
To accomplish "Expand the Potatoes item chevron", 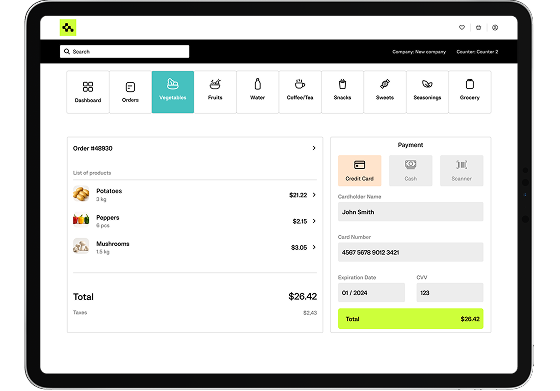I will coord(314,195).
